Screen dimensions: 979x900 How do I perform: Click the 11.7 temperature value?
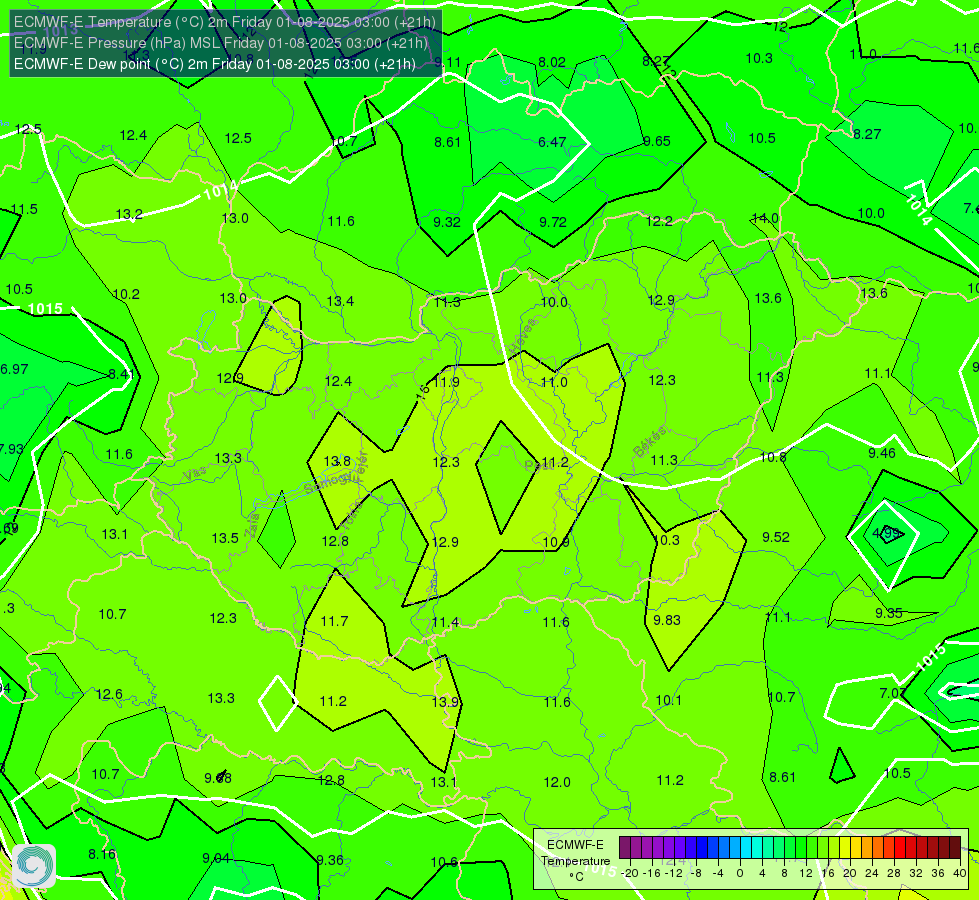click(334, 621)
